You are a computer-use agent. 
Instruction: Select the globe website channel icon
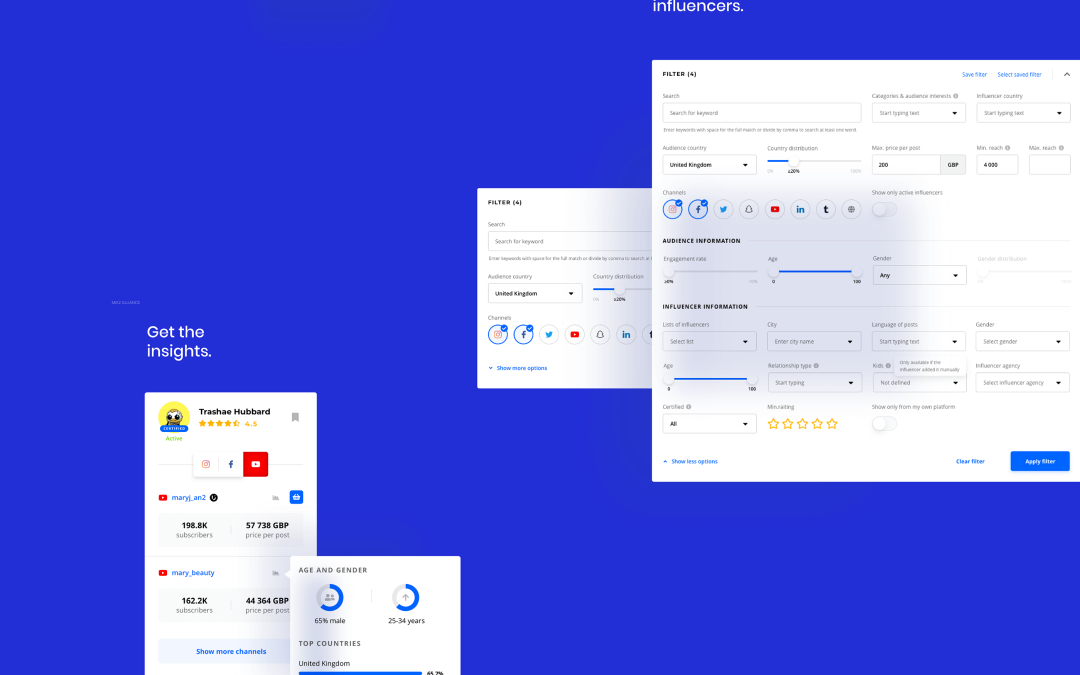[851, 209]
